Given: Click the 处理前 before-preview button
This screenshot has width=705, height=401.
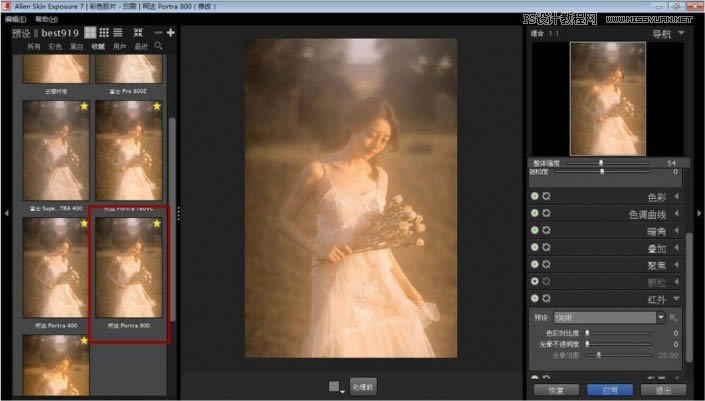Looking at the screenshot, I should 362,386.
